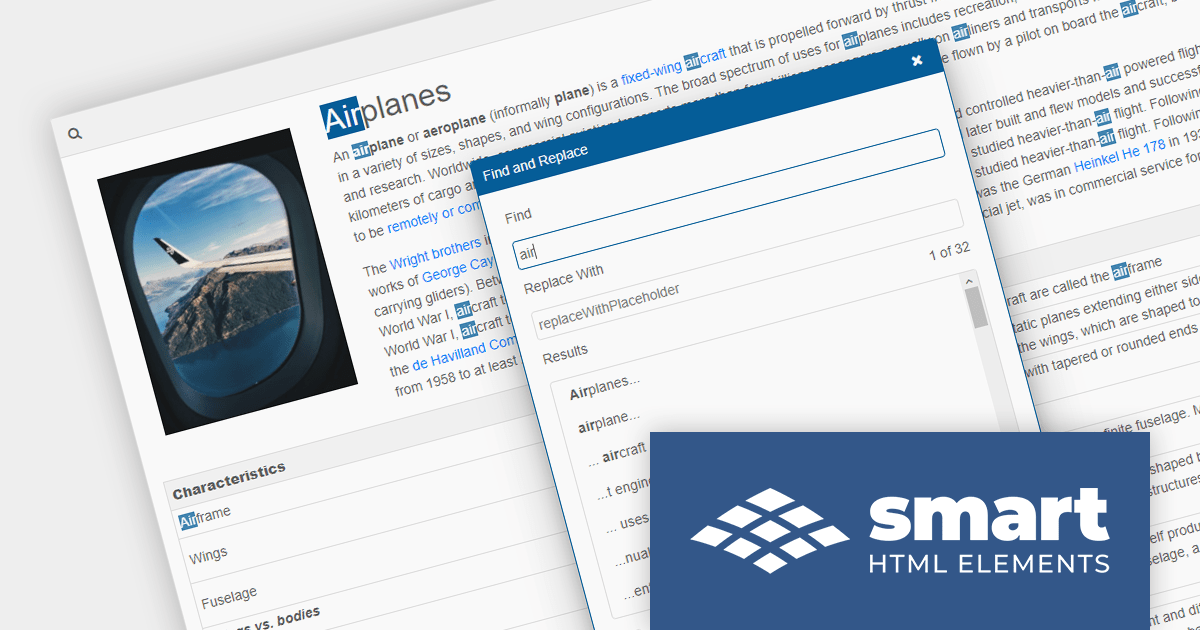This screenshot has width=1200, height=630.
Task: Click the Fuselage table row
Action: click(x=229, y=598)
